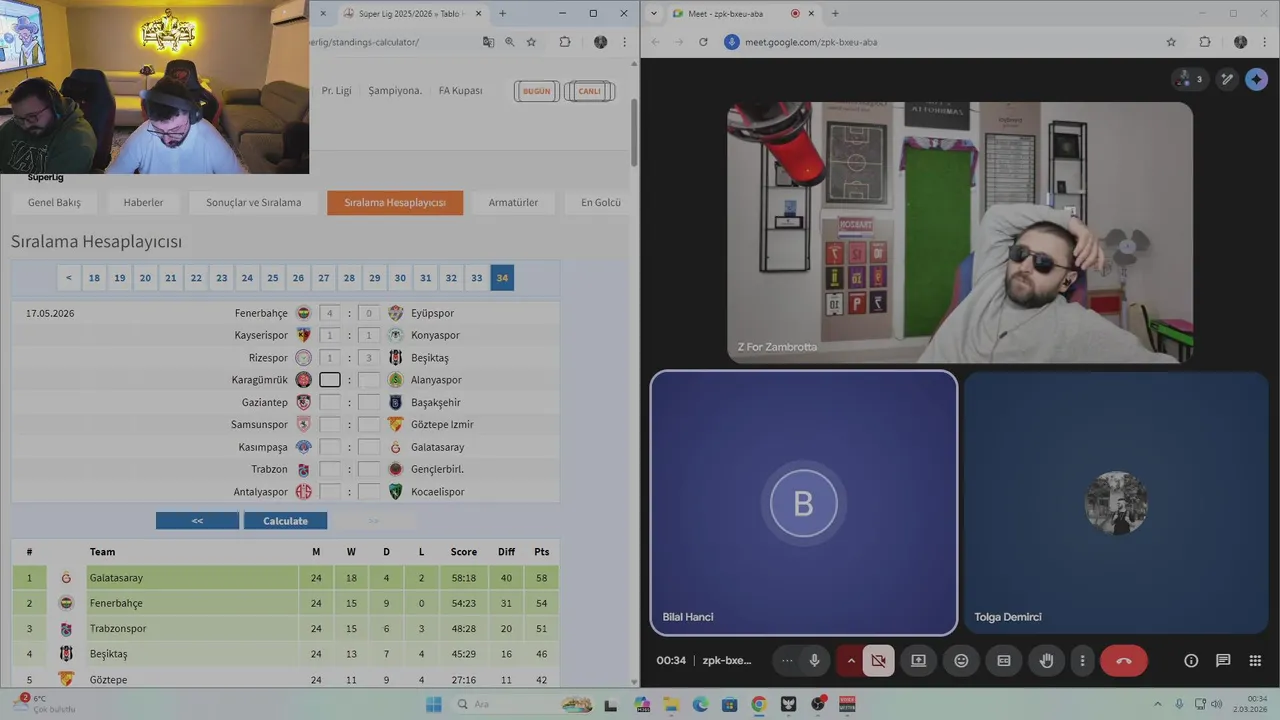Image resolution: width=1280 pixels, height=720 pixels.
Task: Open OBS Studio from taskbar
Action: pyautogui.click(x=818, y=704)
